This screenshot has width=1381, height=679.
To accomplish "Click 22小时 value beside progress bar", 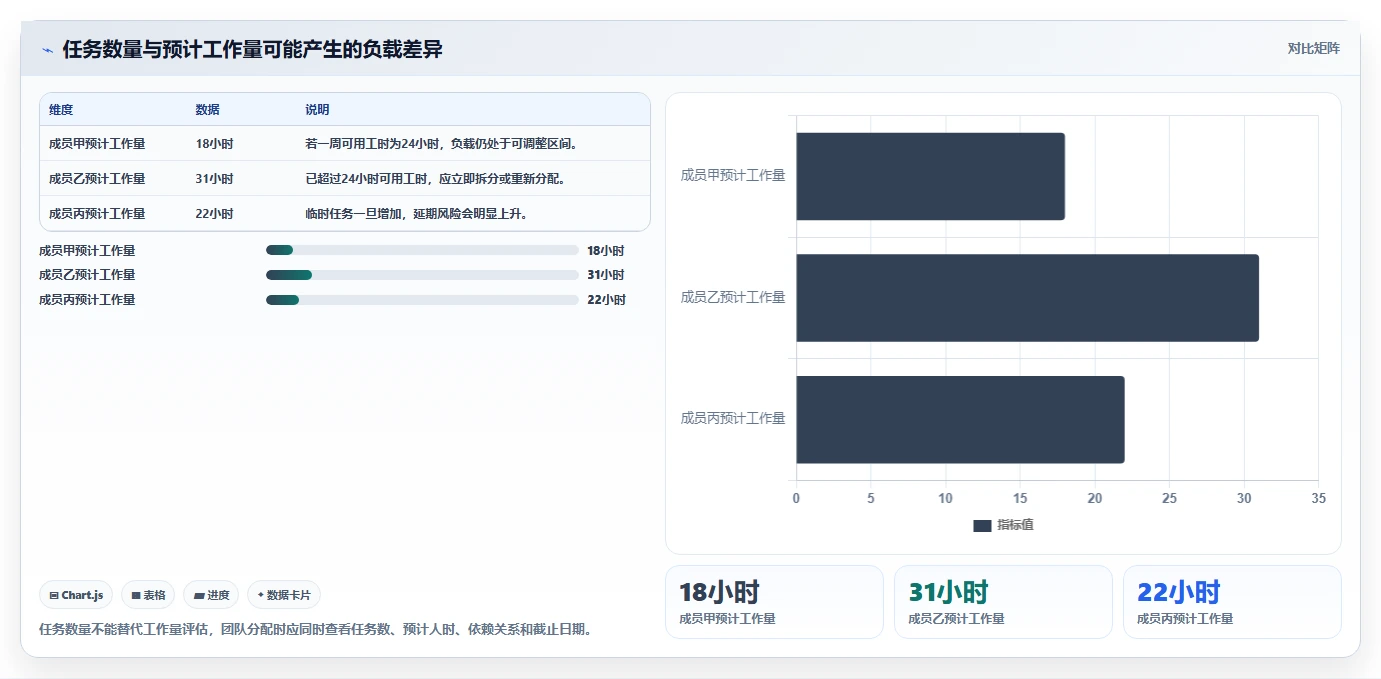I will 606,300.
